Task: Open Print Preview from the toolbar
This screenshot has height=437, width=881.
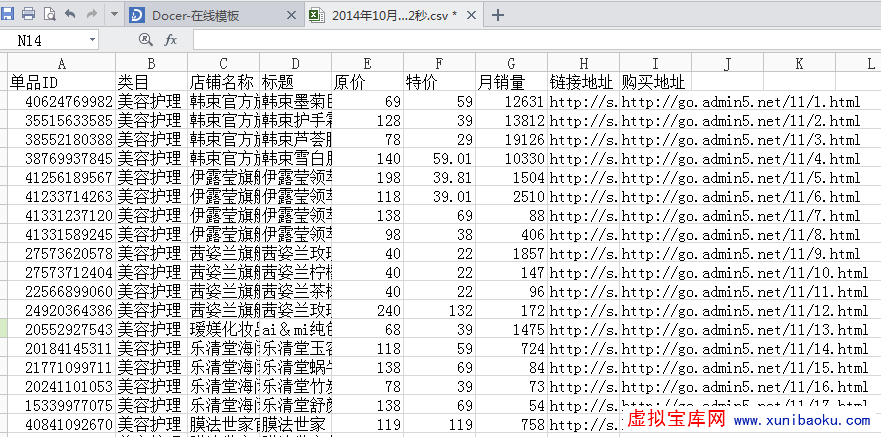Action: click(x=48, y=15)
